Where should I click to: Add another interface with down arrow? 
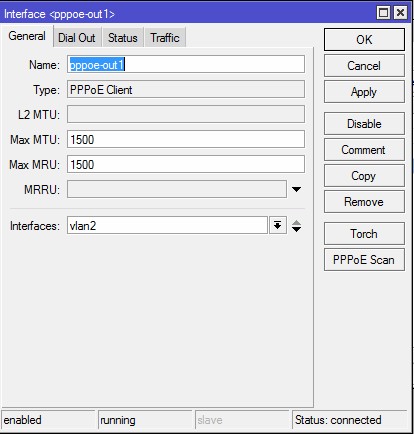click(x=296, y=229)
